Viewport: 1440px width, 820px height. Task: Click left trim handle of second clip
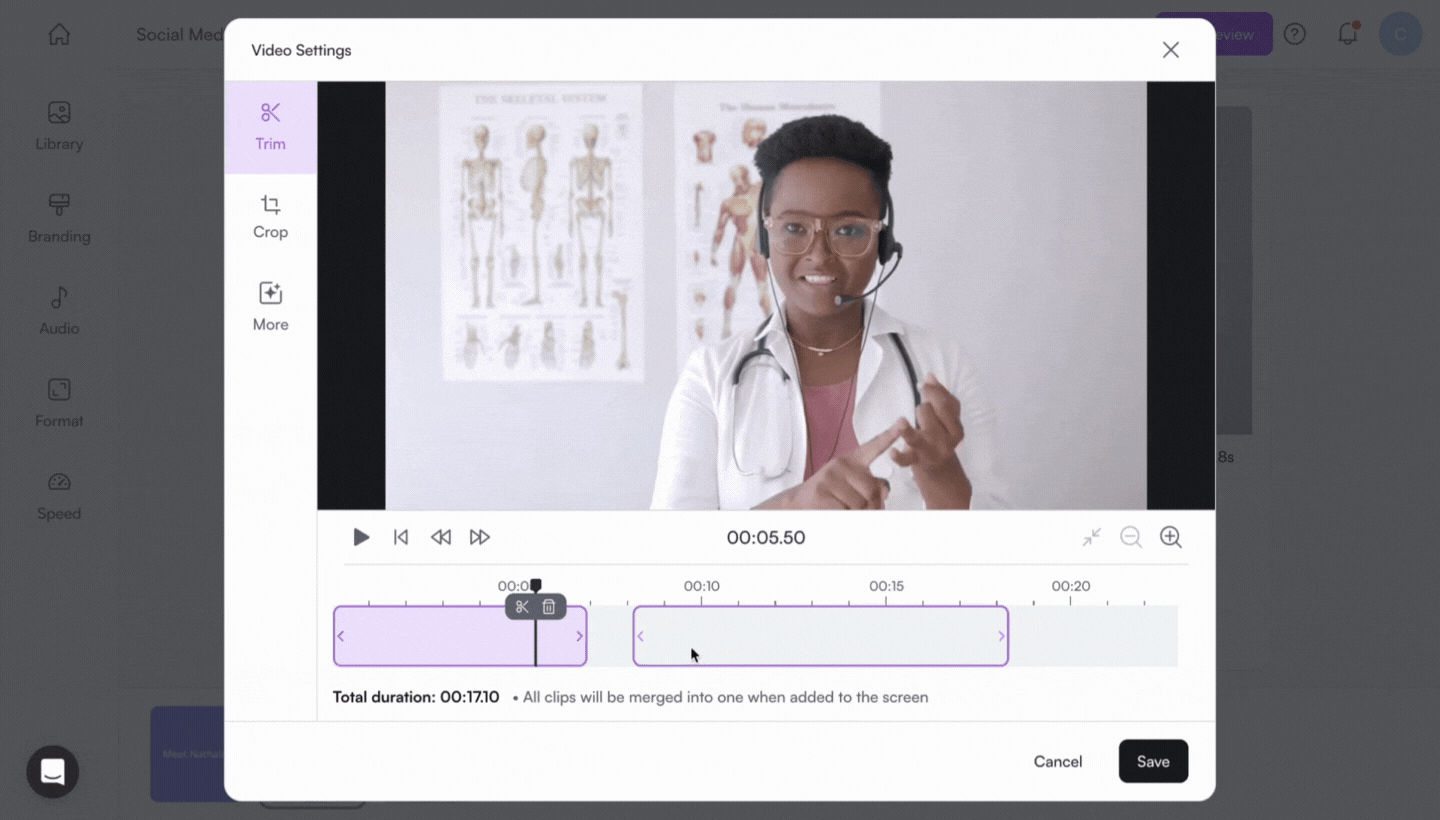pos(641,636)
